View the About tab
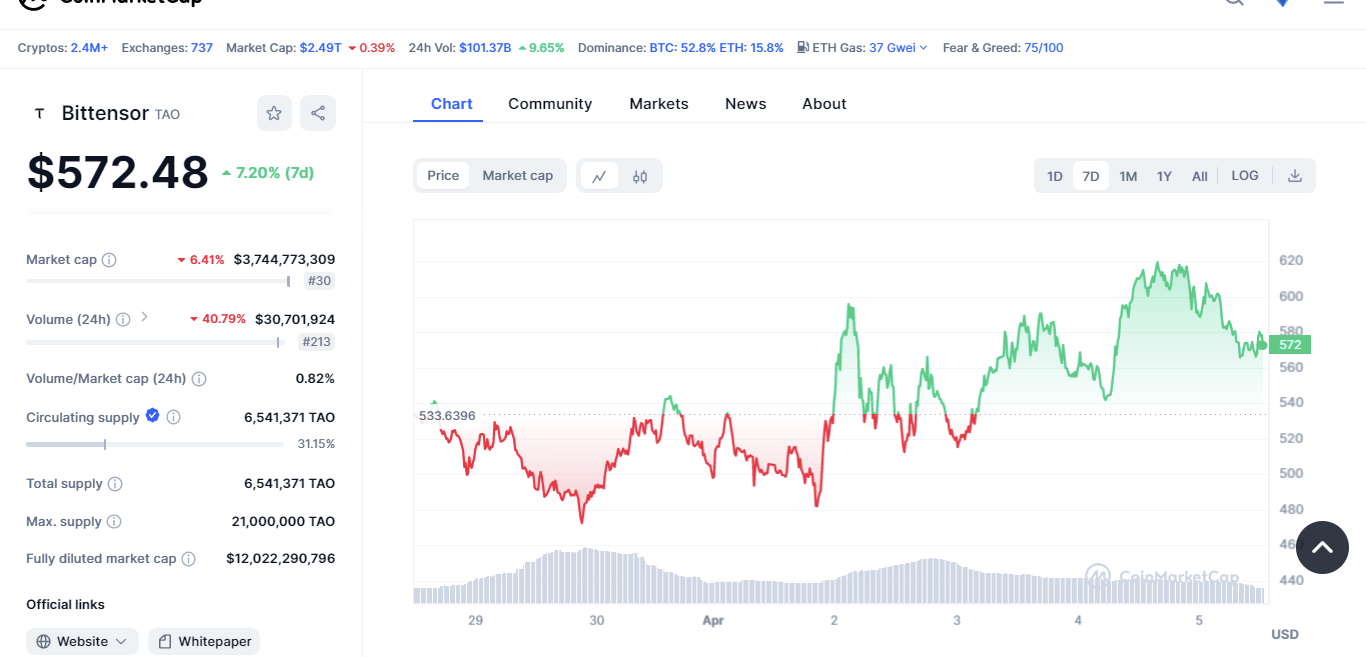 (x=824, y=104)
